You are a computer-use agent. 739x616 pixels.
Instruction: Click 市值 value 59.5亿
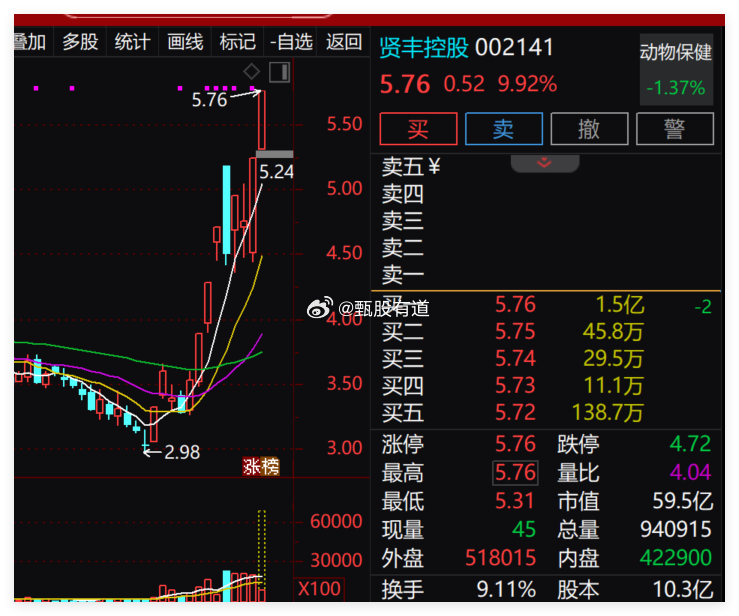pyautogui.click(x=682, y=501)
